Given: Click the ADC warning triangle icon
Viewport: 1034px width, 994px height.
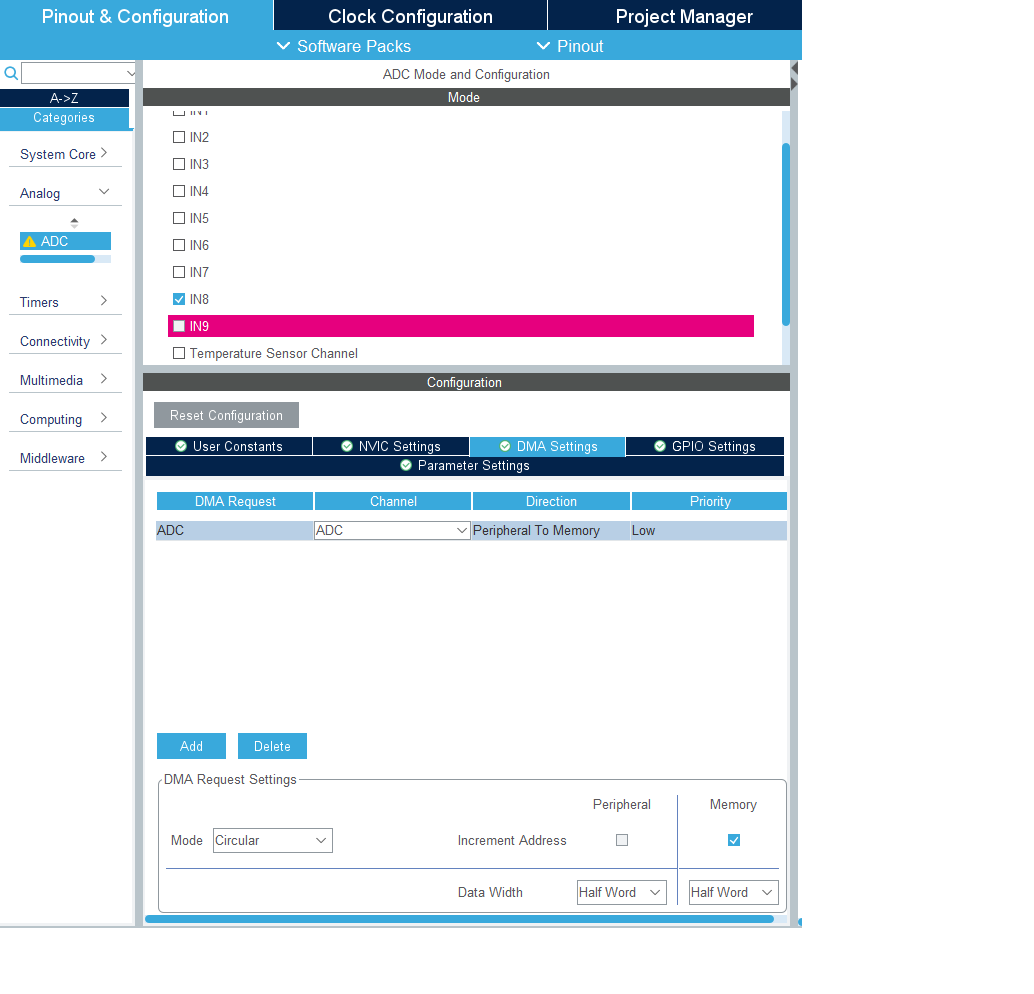Looking at the screenshot, I should tap(29, 242).
